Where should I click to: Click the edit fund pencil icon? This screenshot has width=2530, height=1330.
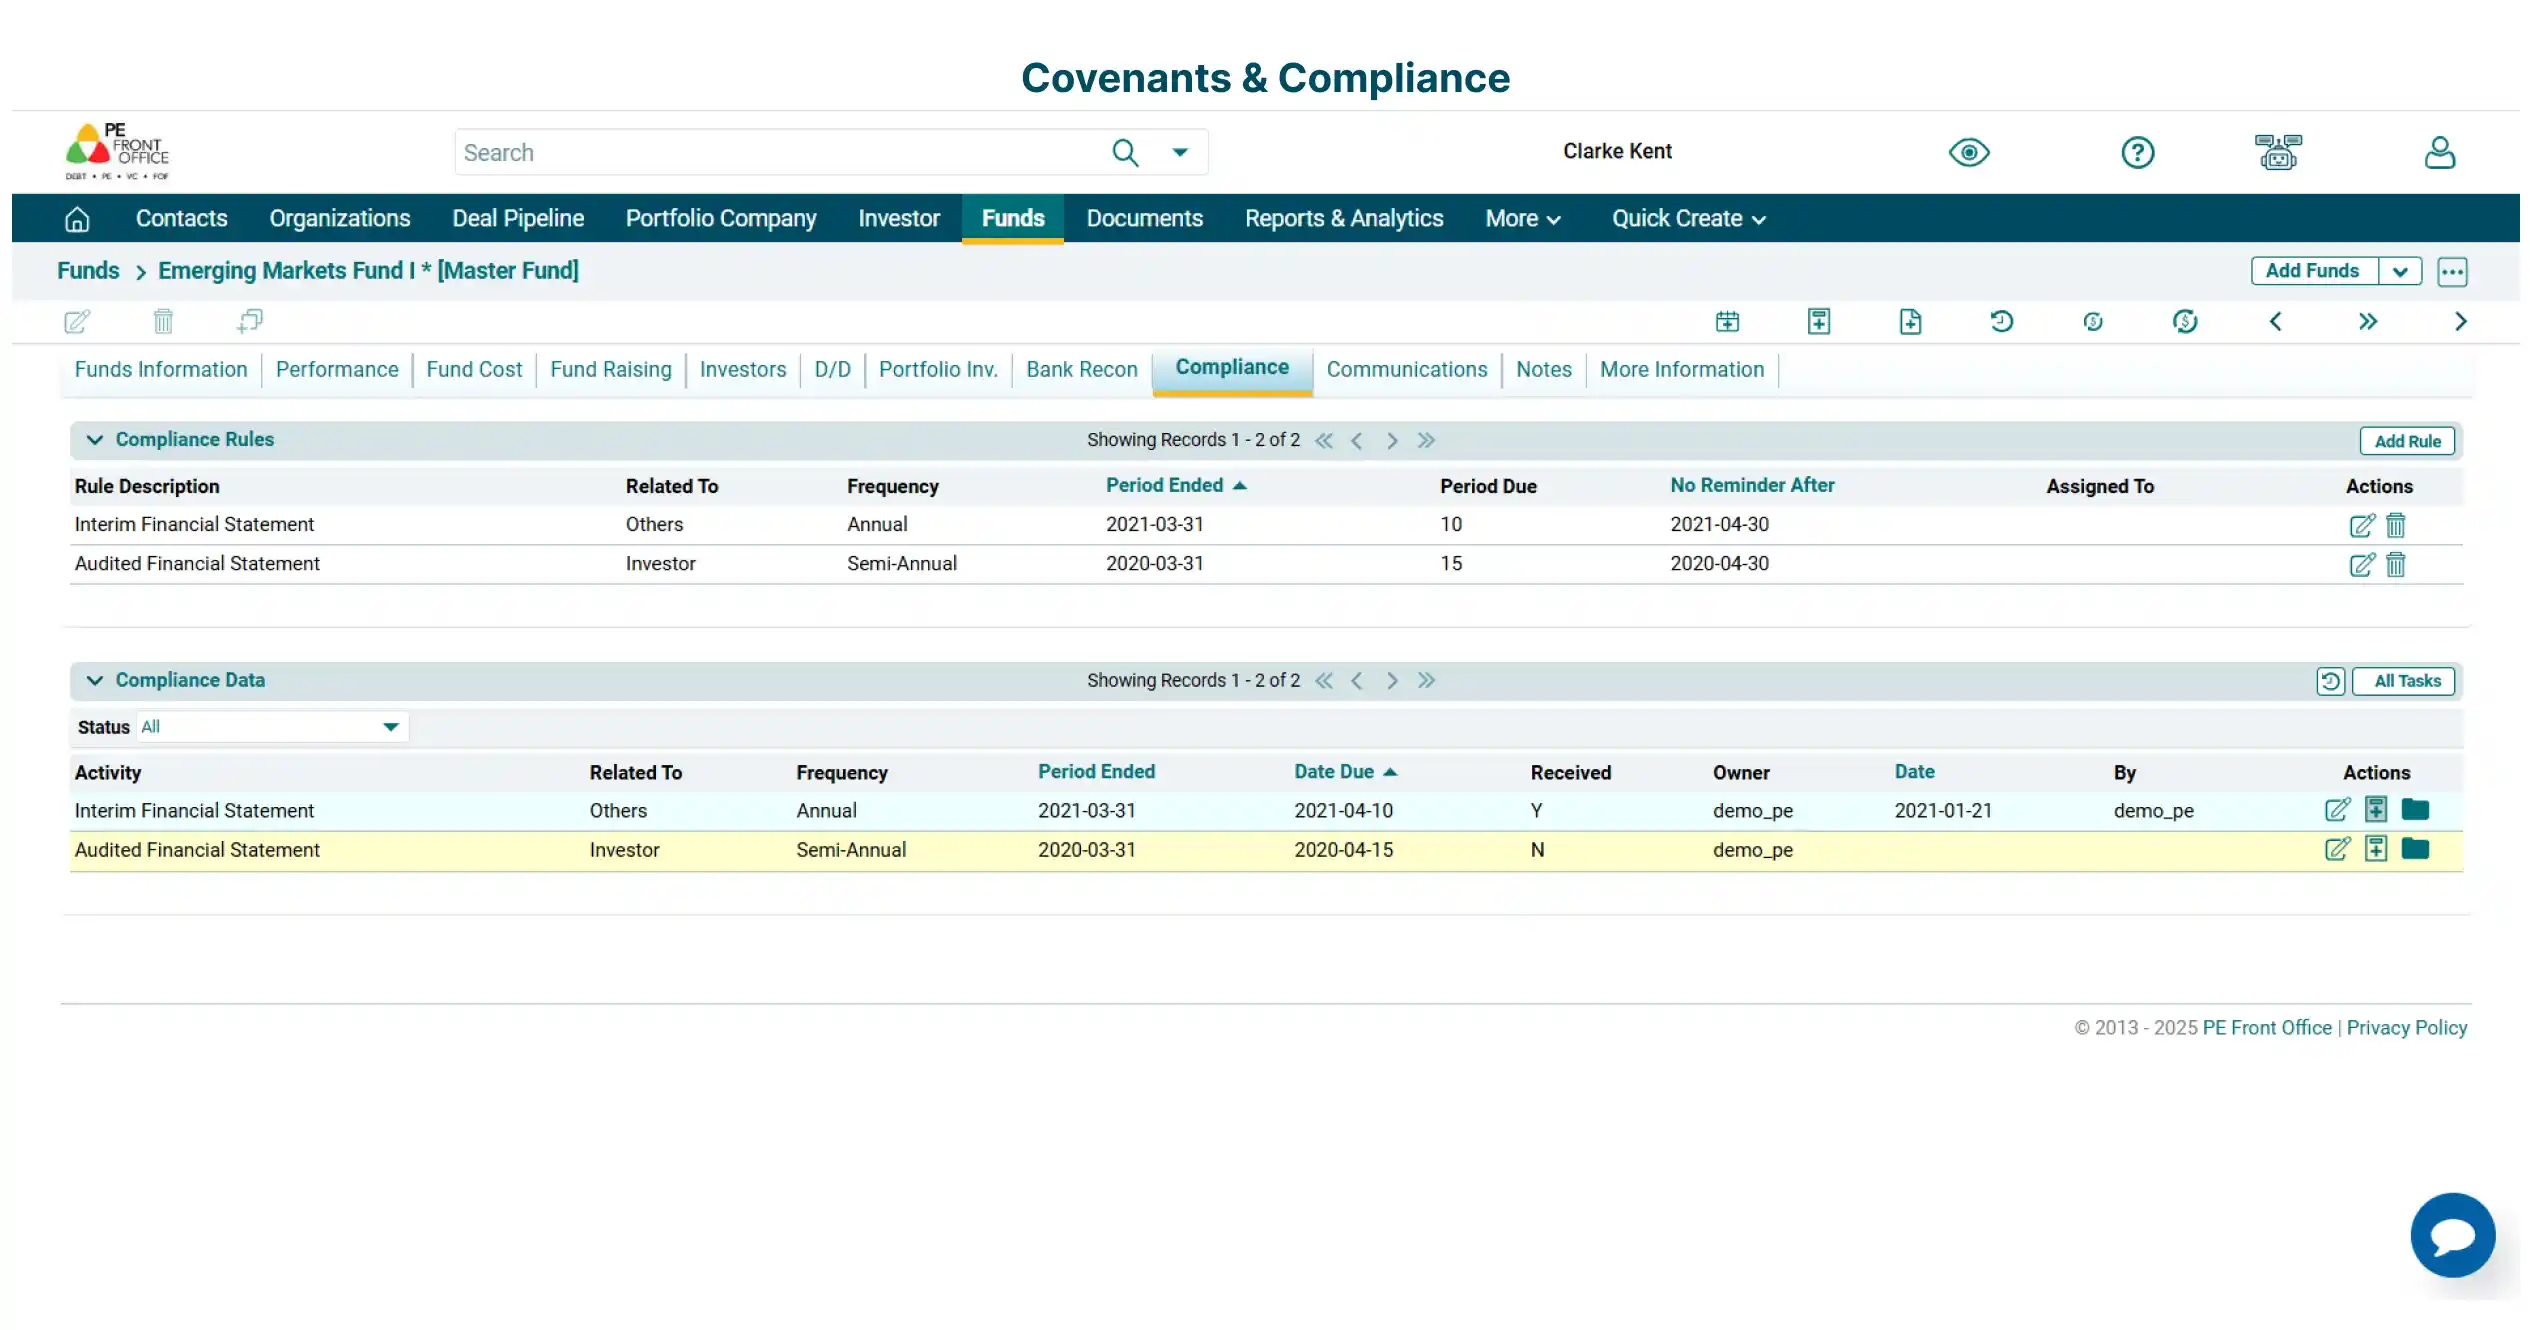[77, 321]
